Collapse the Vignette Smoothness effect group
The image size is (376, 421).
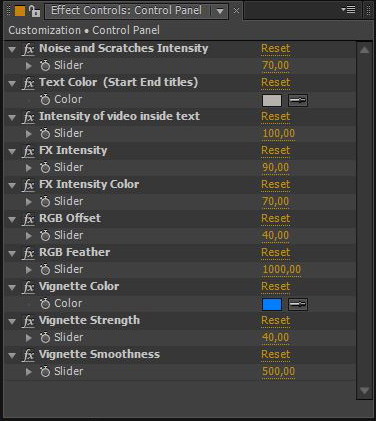point(12,356)
